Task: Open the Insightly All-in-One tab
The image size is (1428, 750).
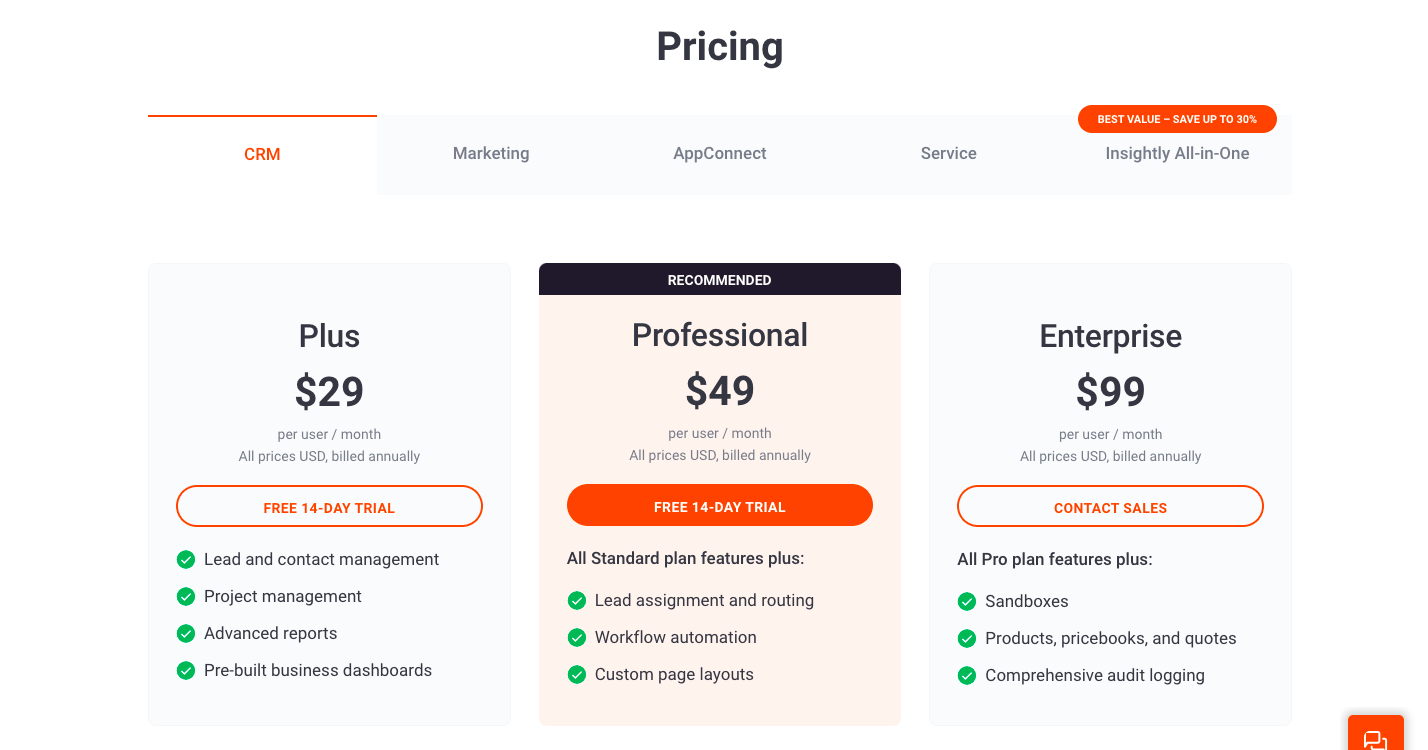Action: click(x=1177, y=153)
